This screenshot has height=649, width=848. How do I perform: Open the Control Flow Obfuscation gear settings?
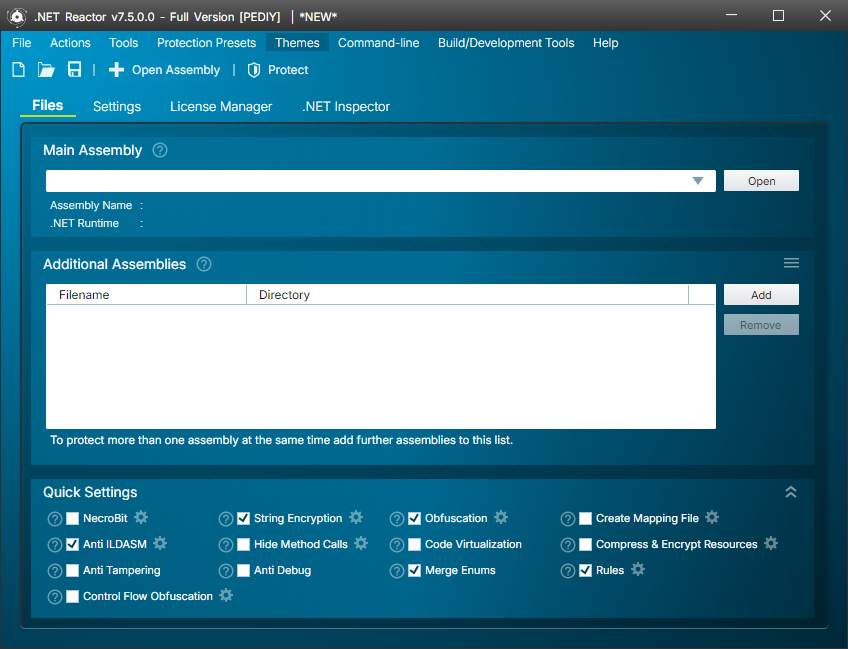pos(226,595)
